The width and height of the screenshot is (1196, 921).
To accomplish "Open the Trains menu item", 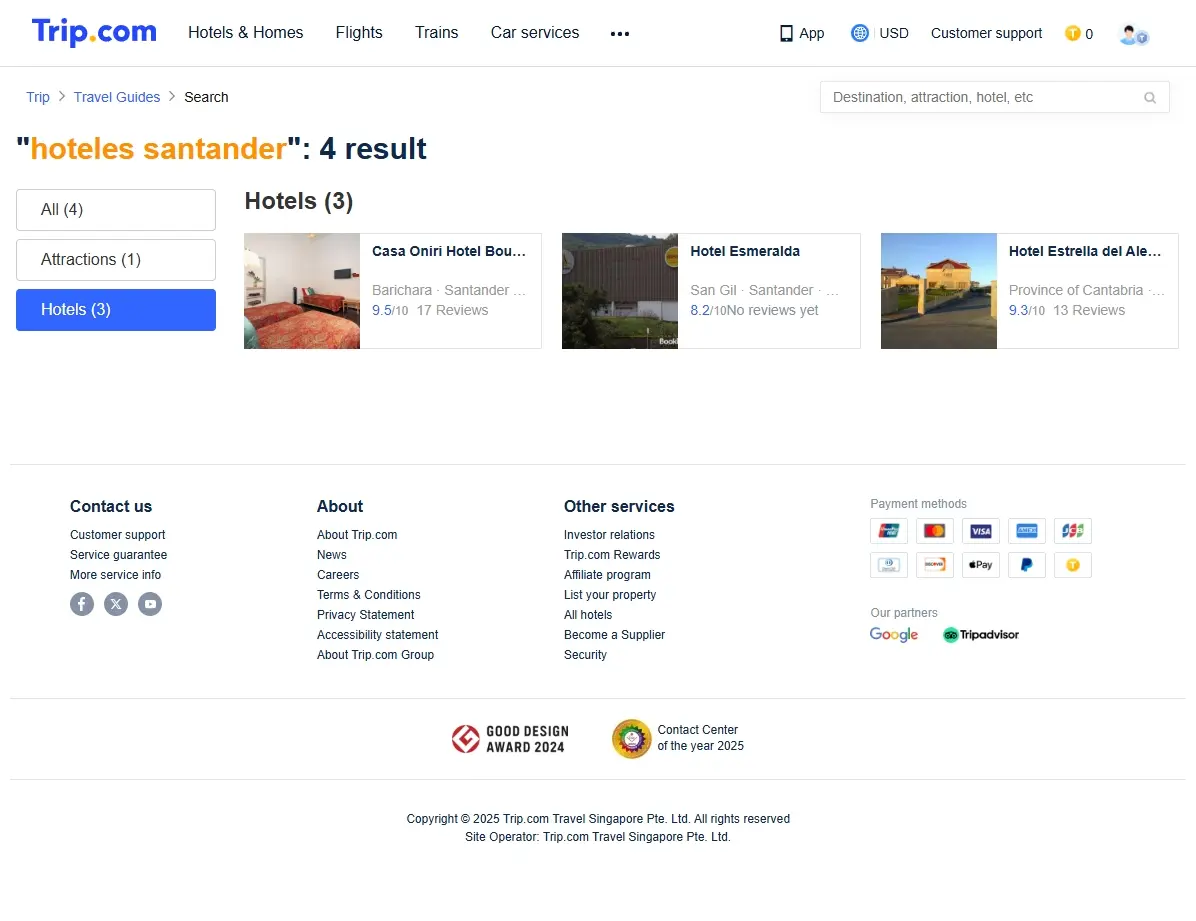I will coord(436,33).
